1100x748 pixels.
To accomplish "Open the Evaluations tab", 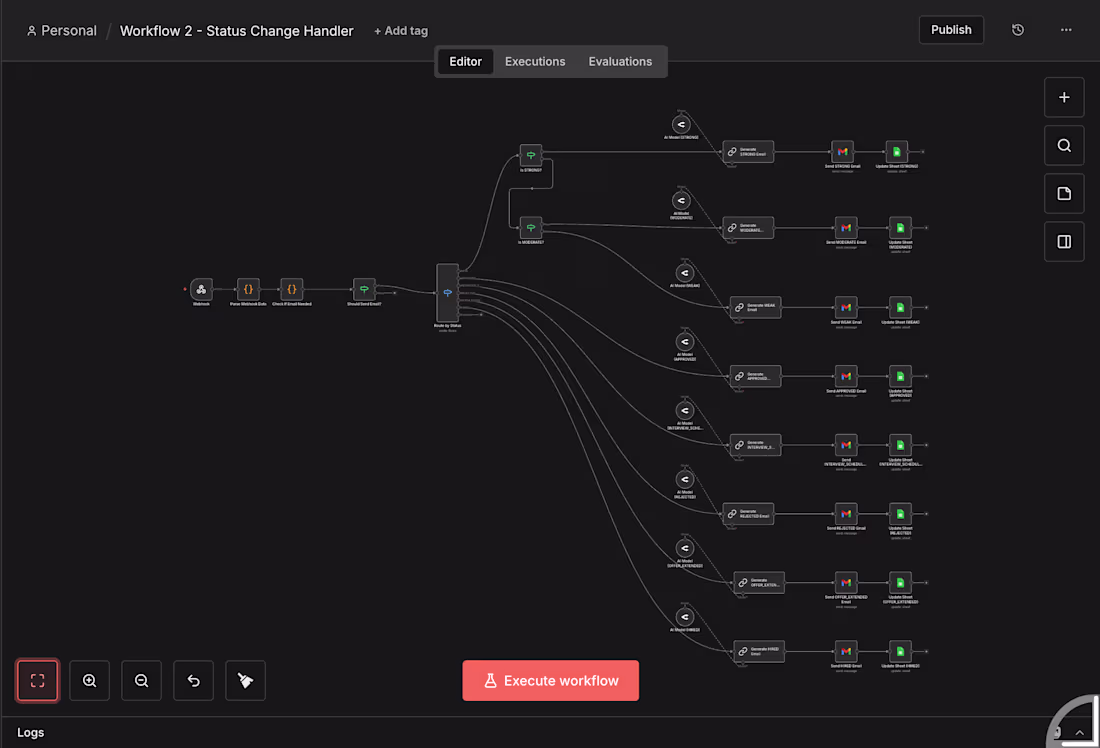I will [620, 61].
